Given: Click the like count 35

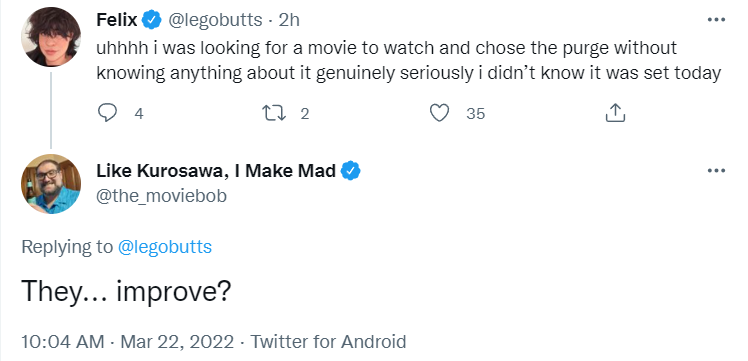Looking at the screenshot, I should [x=476, y=113].
